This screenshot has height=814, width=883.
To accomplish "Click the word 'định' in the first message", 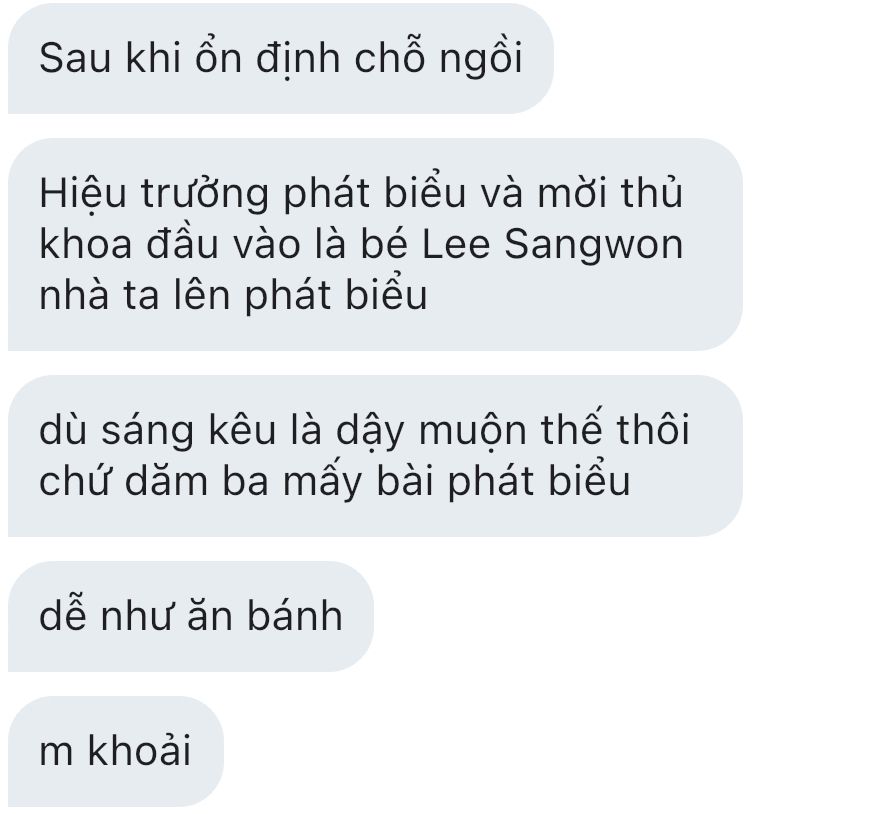I will point(298,58).
